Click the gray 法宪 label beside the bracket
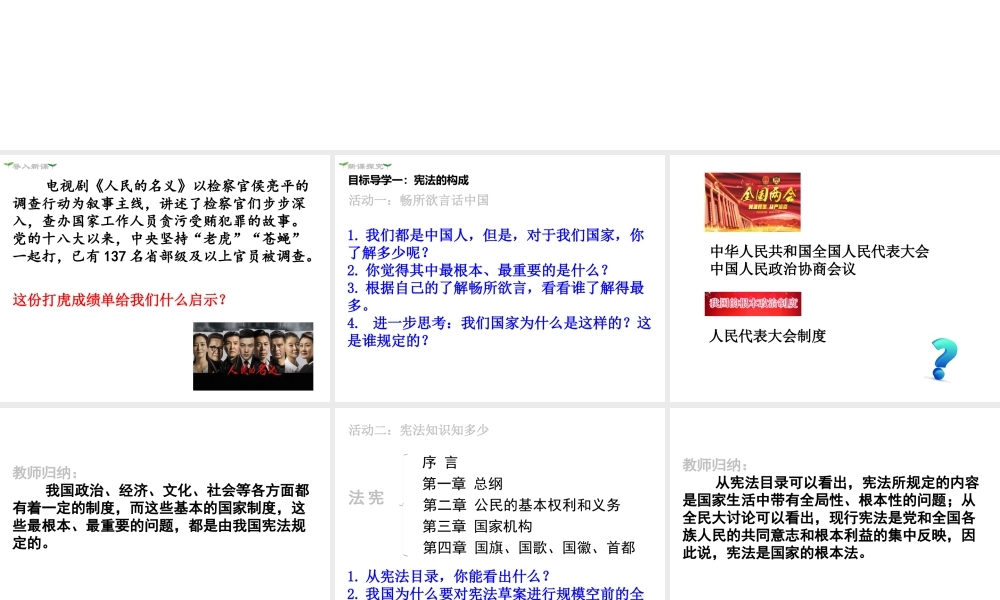Image resolution: width=1000 pixels, height=600 pixels. tap(366, 497)
